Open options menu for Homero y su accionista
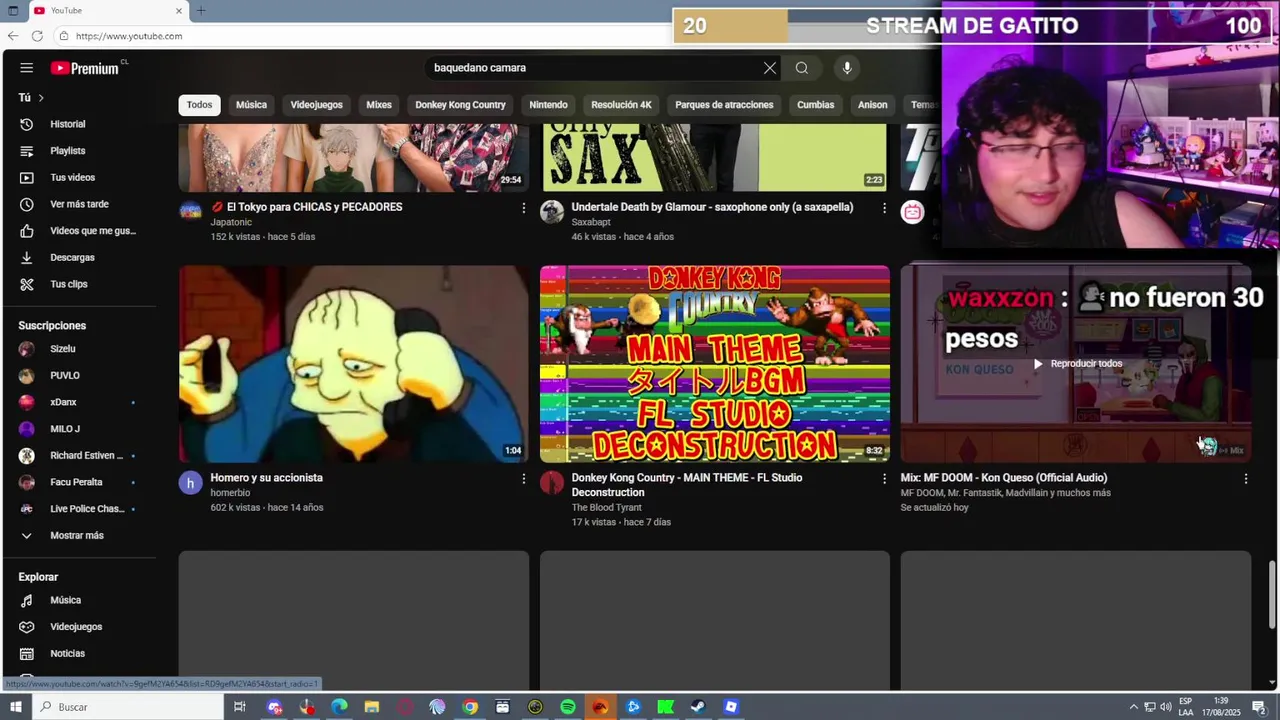This screenshot has height=720, width=1280. (523, 479)
